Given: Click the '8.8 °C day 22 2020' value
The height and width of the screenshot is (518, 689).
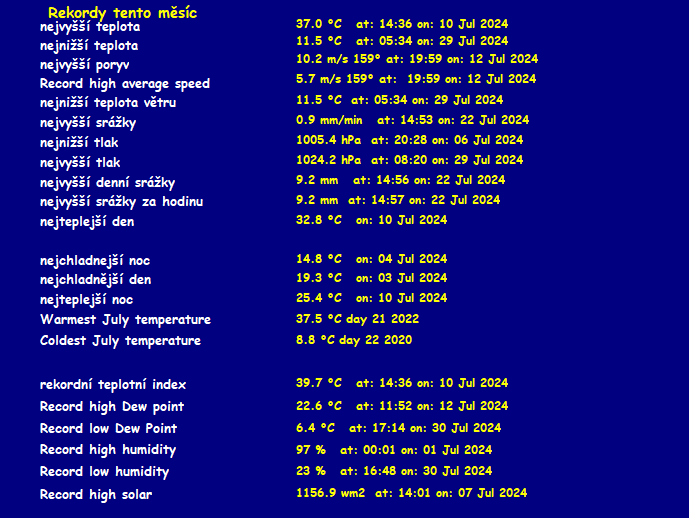Looking at the screenshot, I should click(354, 340).
